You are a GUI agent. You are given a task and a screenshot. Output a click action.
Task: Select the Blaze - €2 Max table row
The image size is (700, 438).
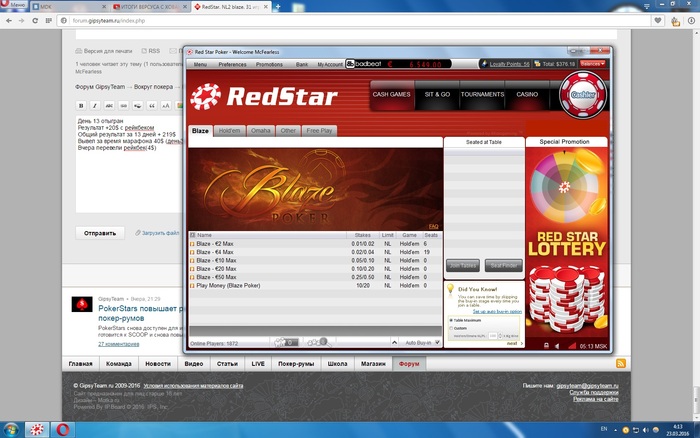coord(315,244)
